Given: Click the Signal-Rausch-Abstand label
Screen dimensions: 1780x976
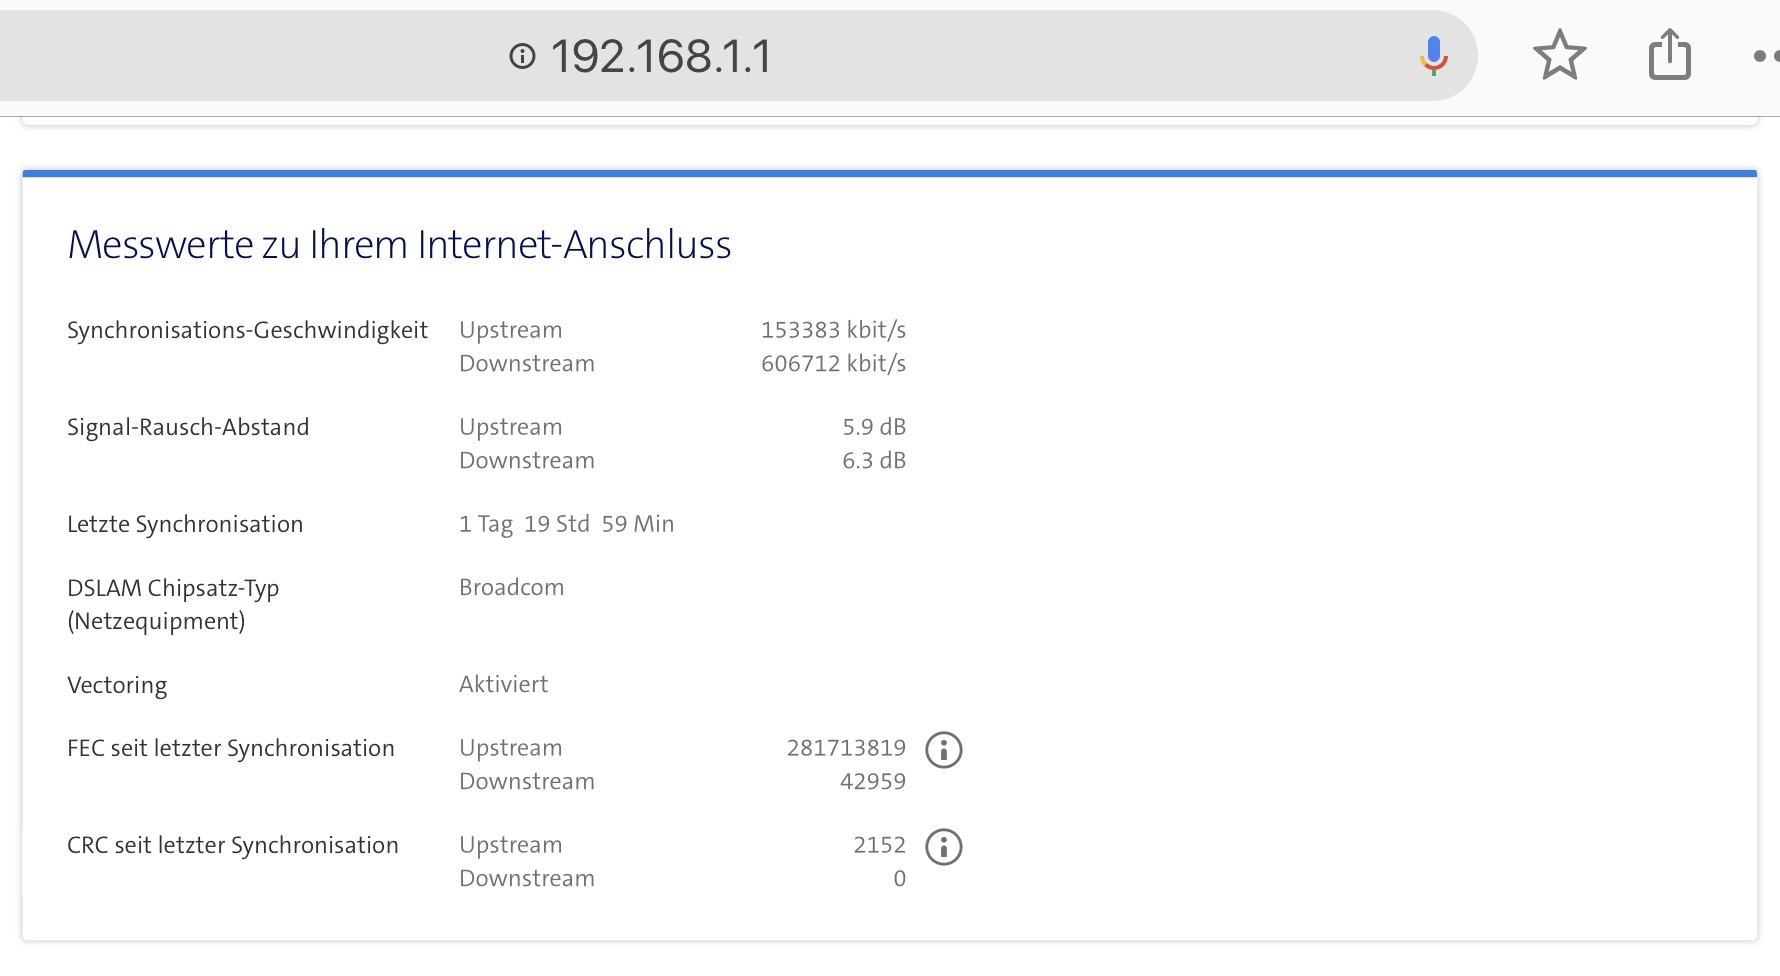Looking at the screenshot, I should point(188,427).
